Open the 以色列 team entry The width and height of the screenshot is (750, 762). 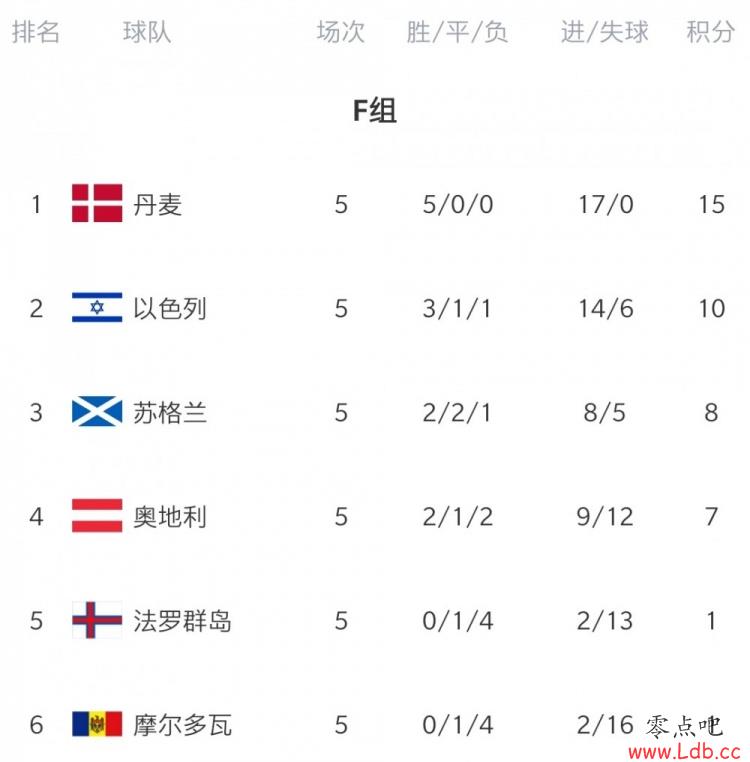pyautogui.click(x=170, y=309)
